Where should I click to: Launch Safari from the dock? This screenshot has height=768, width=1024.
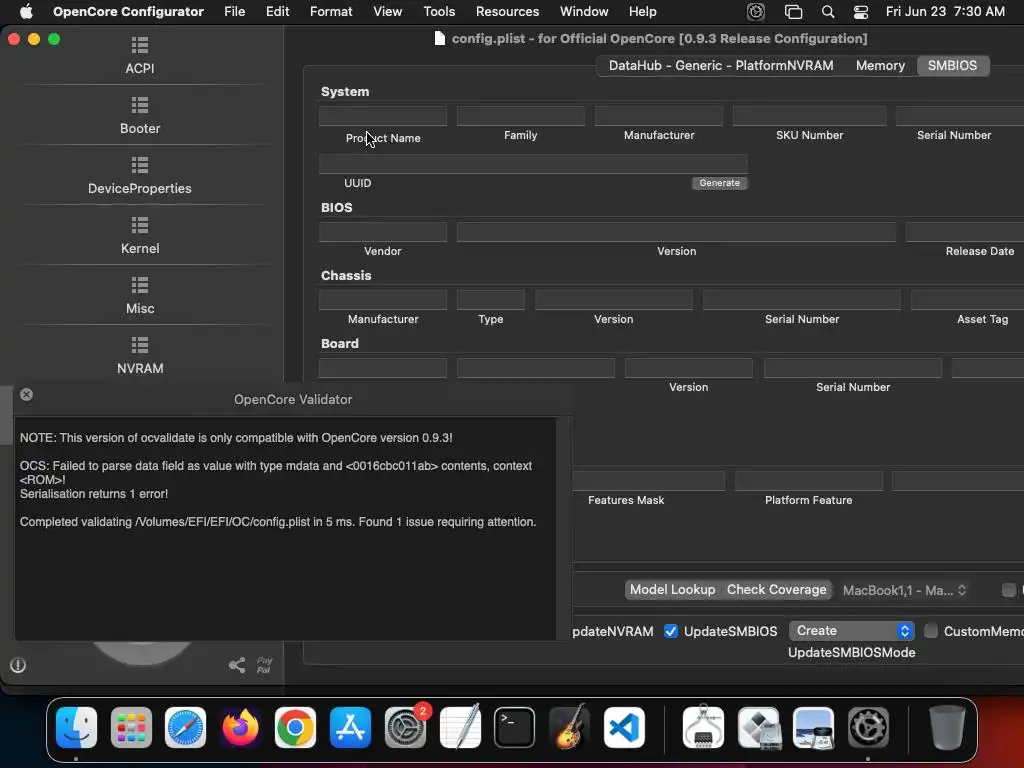pyautogui.click(x=185, y=727)
